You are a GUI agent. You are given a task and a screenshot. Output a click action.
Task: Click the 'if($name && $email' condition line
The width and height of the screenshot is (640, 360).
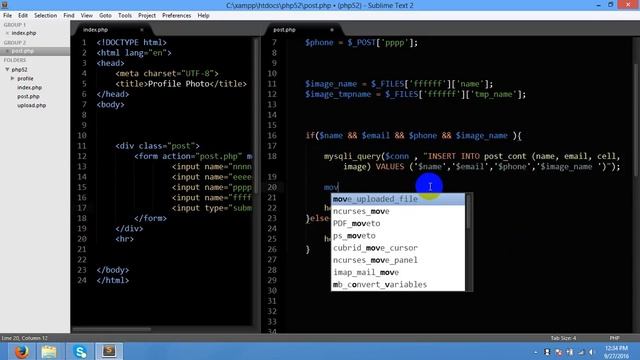coord(413,136)
